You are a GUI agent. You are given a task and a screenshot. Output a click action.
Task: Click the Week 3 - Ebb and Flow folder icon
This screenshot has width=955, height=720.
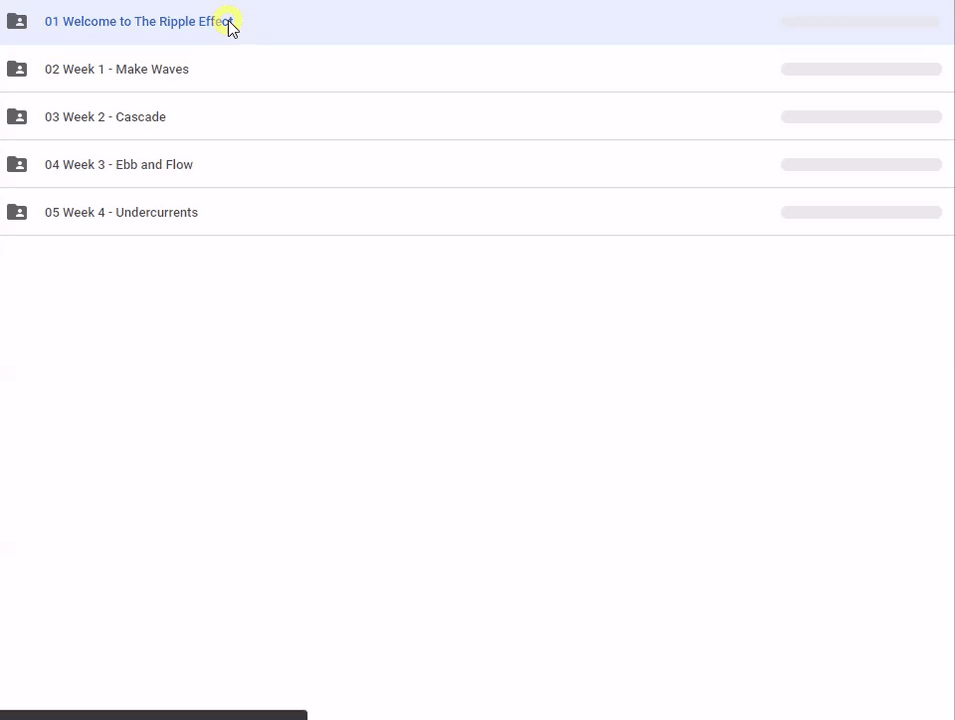pos(17,164)
